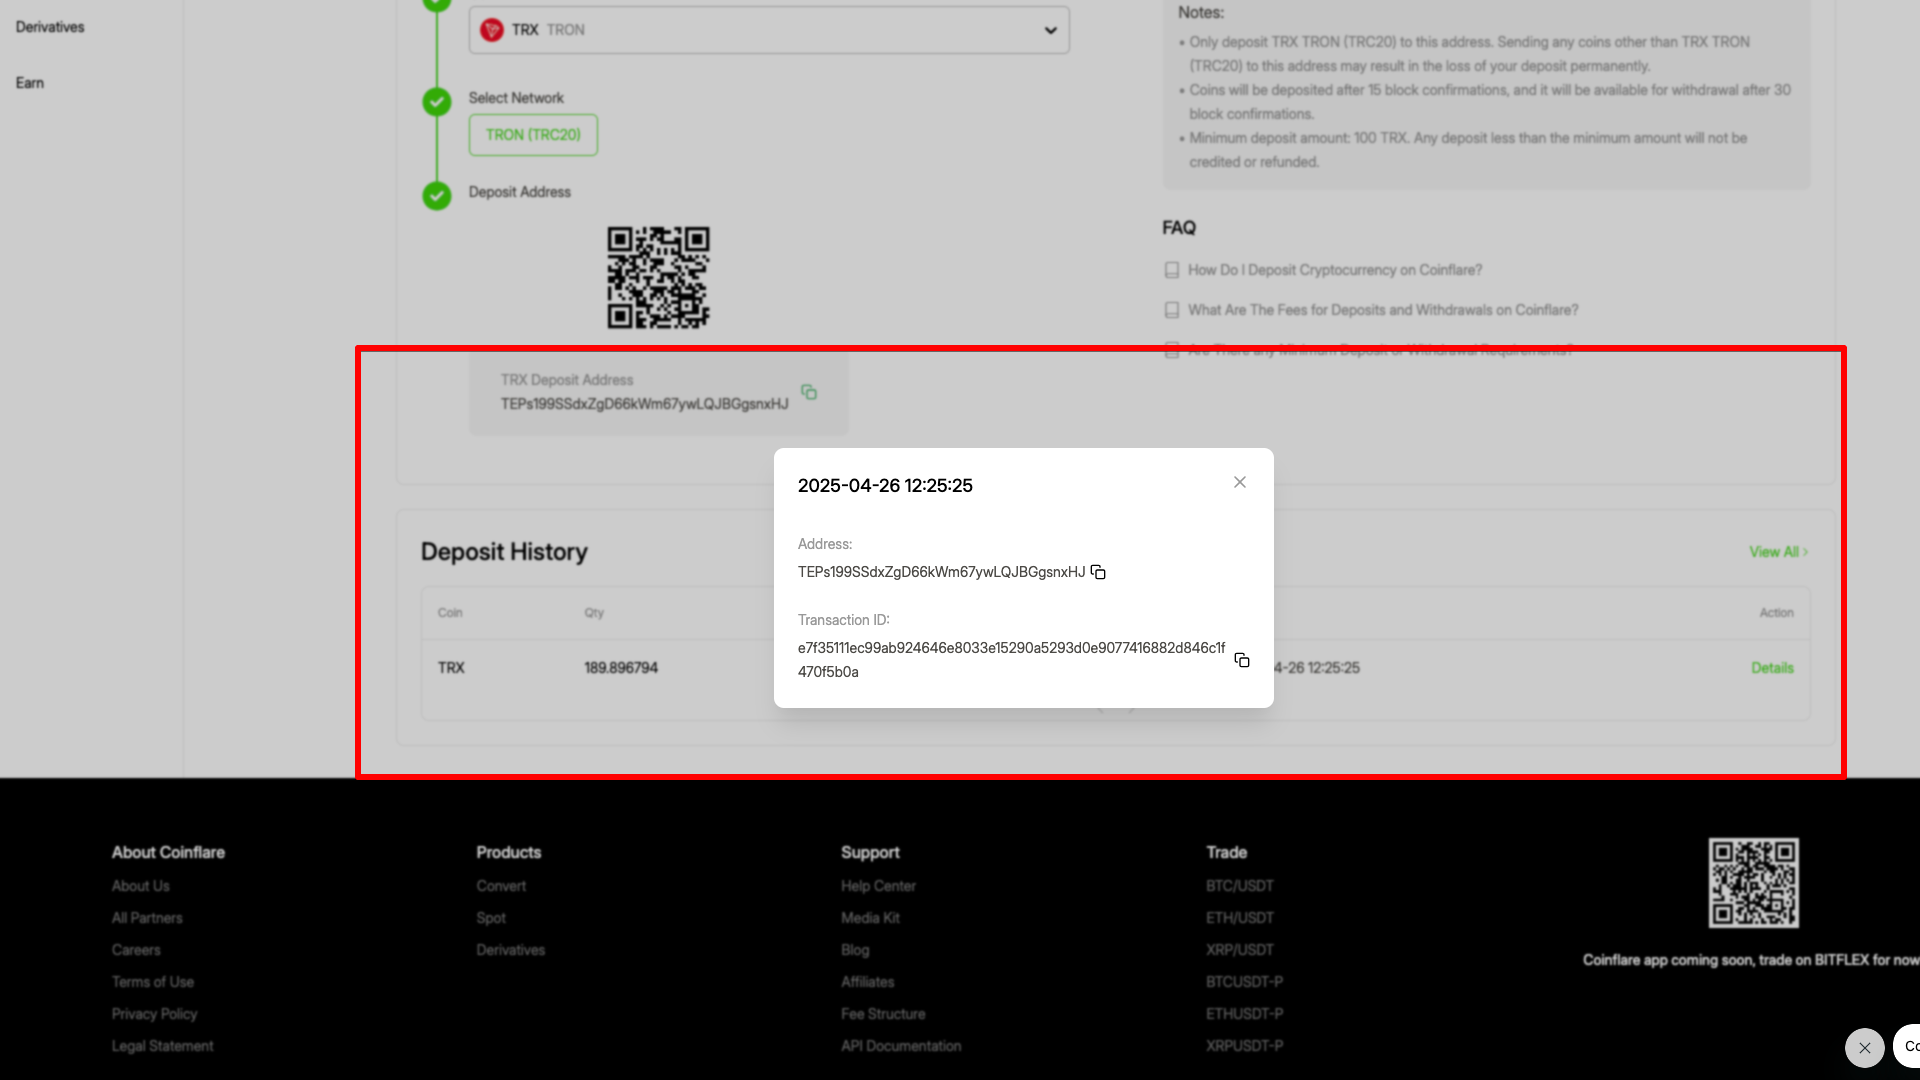1920x1080 pixels.
Task: Select the popup timestamp 2025-04-26 12:25:25
Action: (885, 486)
